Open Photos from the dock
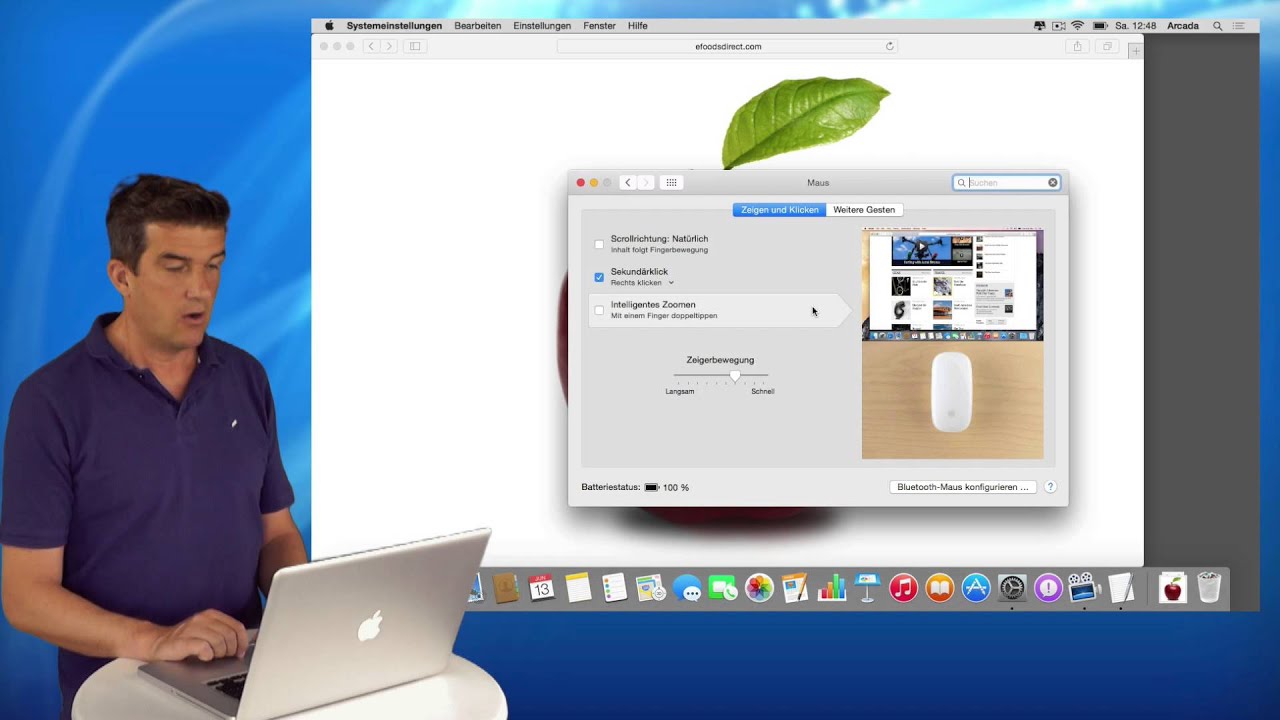Image resolution: width=1280 pixels, height=720 pixels. point(759,588)
